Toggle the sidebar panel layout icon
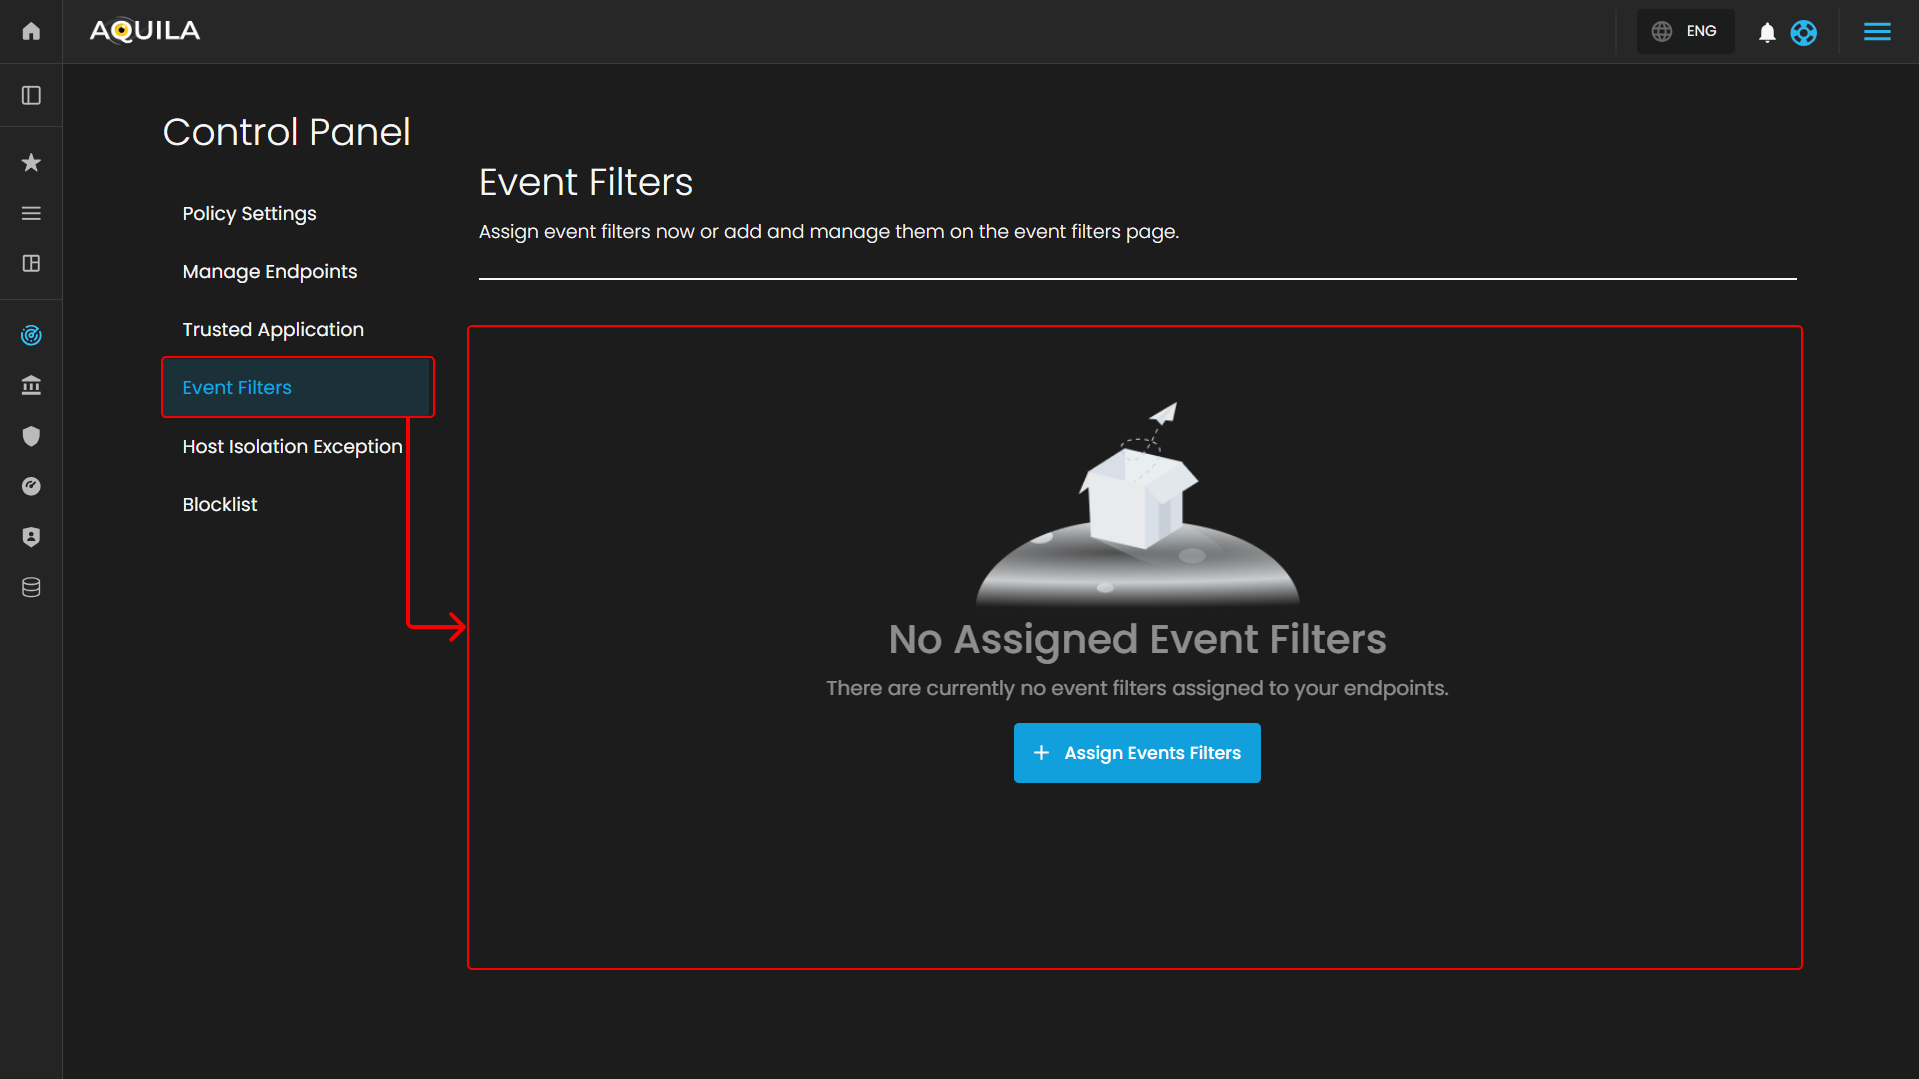 click(x=31, y=95)
